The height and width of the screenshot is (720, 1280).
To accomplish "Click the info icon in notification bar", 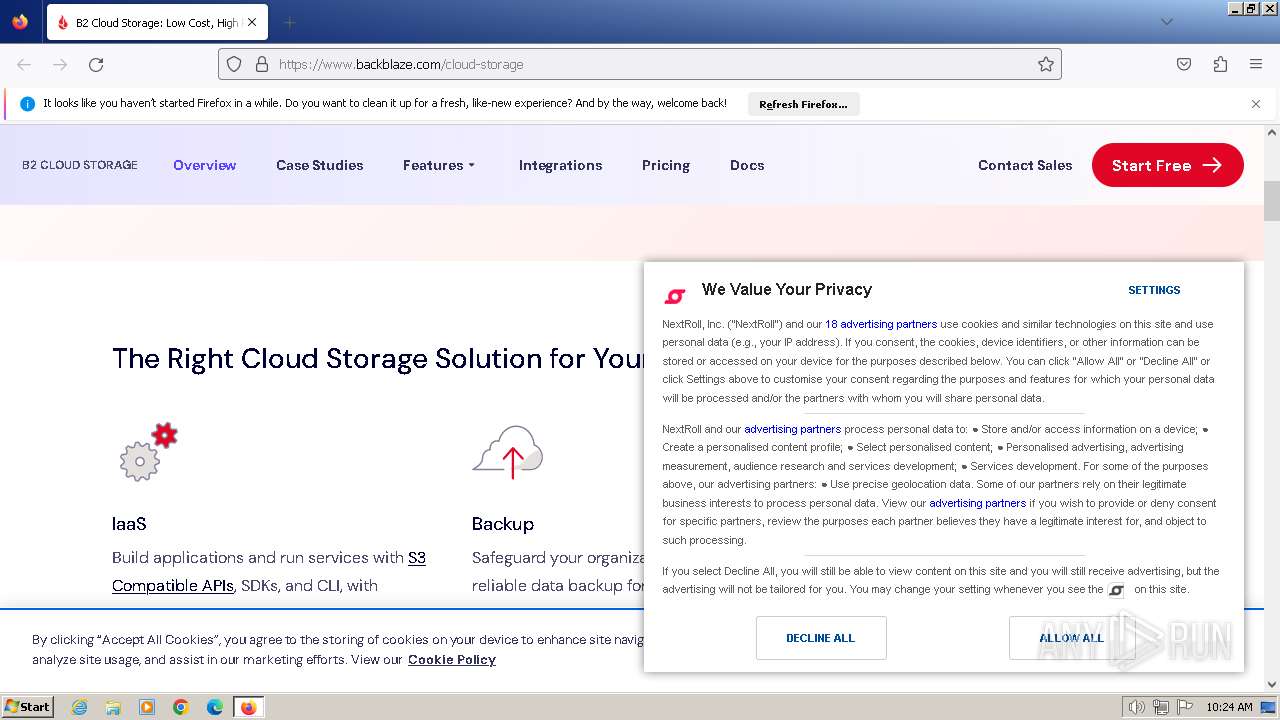I will click(x=27, y=104).
